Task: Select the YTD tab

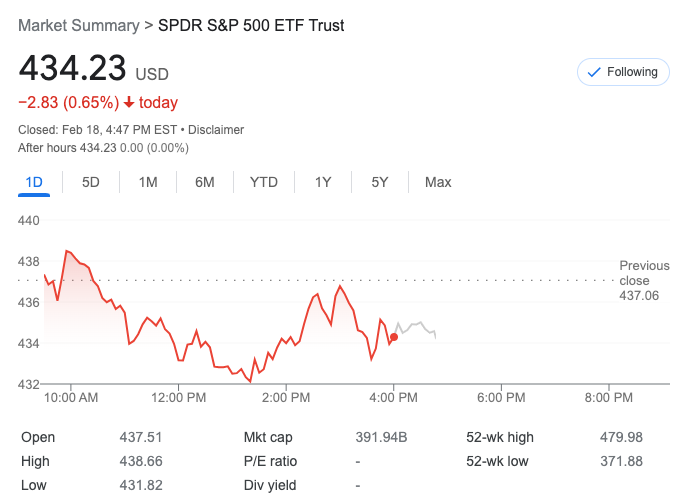Action: point(264,182)
